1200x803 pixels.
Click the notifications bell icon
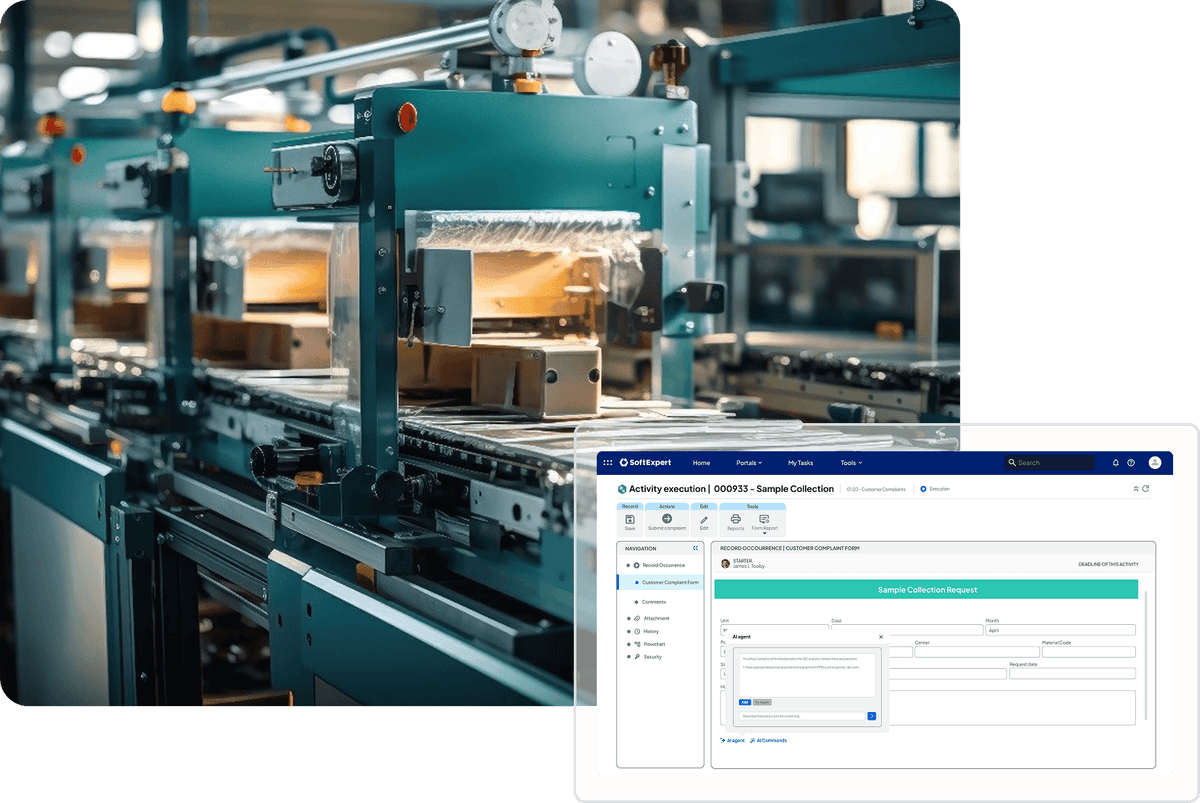[x=1116, y=463]
